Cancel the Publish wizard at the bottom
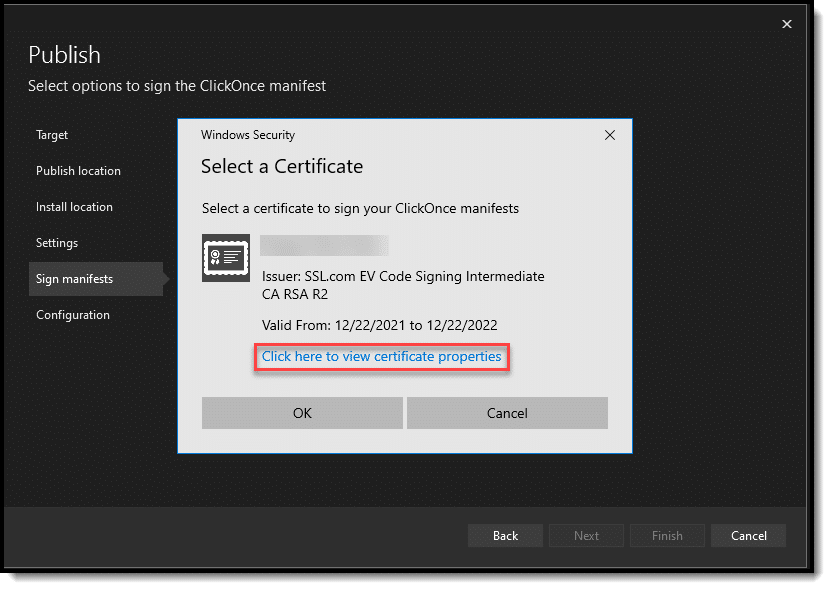This screenshot has width=831, height=590. pos(748,536)
